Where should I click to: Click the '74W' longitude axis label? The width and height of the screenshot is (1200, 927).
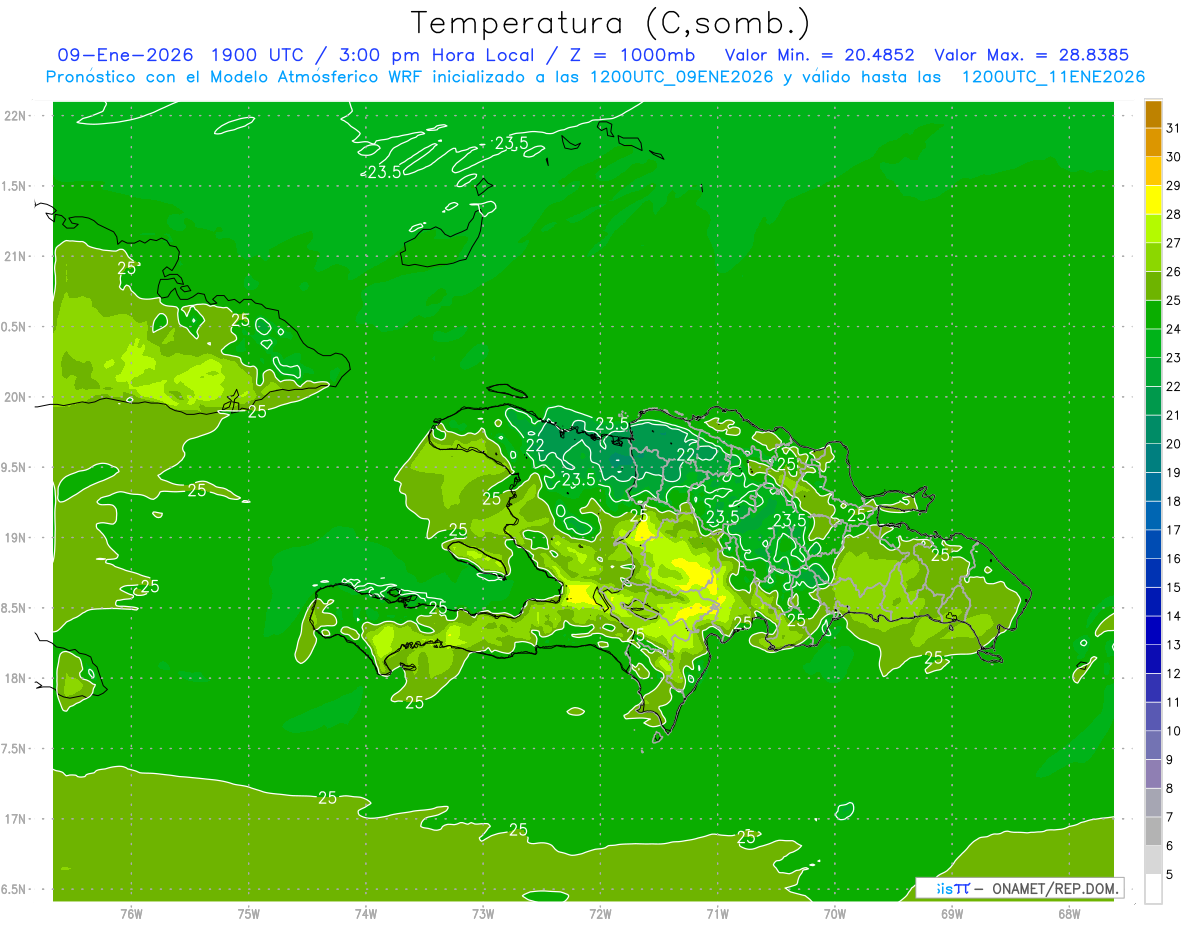tap(366, 913)
